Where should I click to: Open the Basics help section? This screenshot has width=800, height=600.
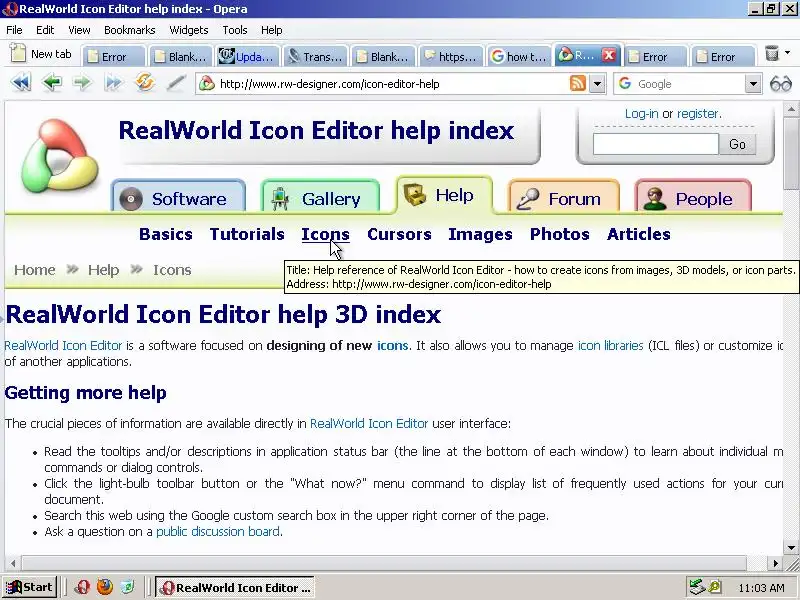(x=166, y=234)
